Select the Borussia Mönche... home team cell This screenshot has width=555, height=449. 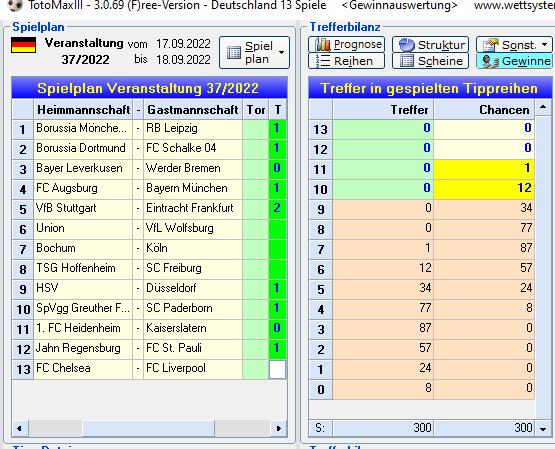pyautogui.click(x=83, y=129)
